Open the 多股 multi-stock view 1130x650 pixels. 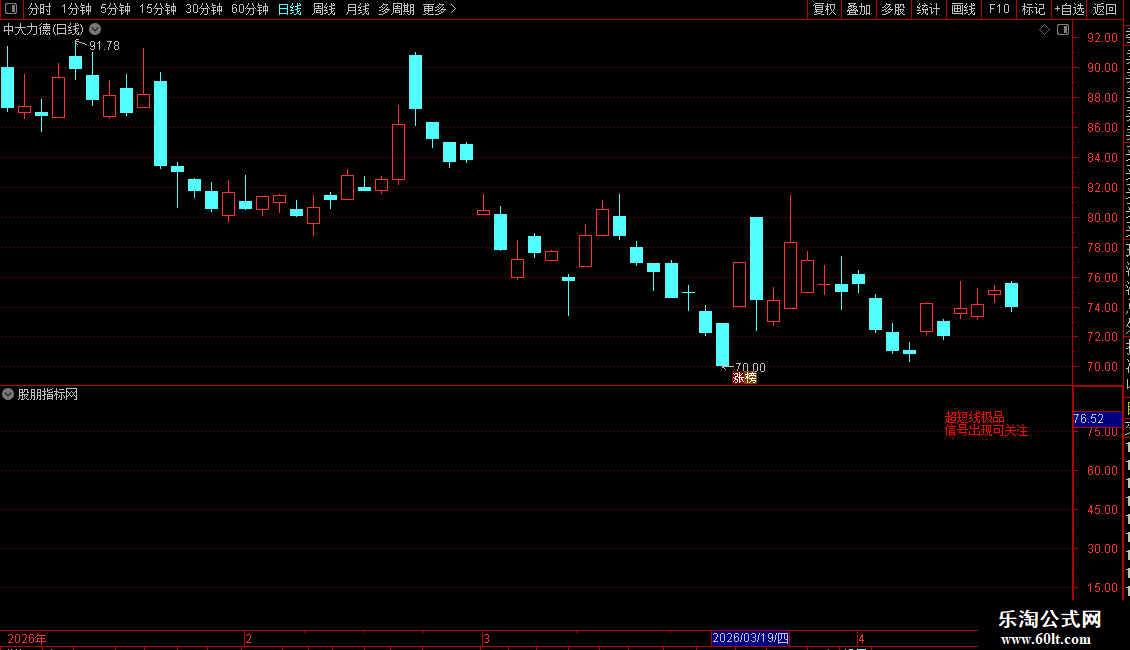(894, 9)
